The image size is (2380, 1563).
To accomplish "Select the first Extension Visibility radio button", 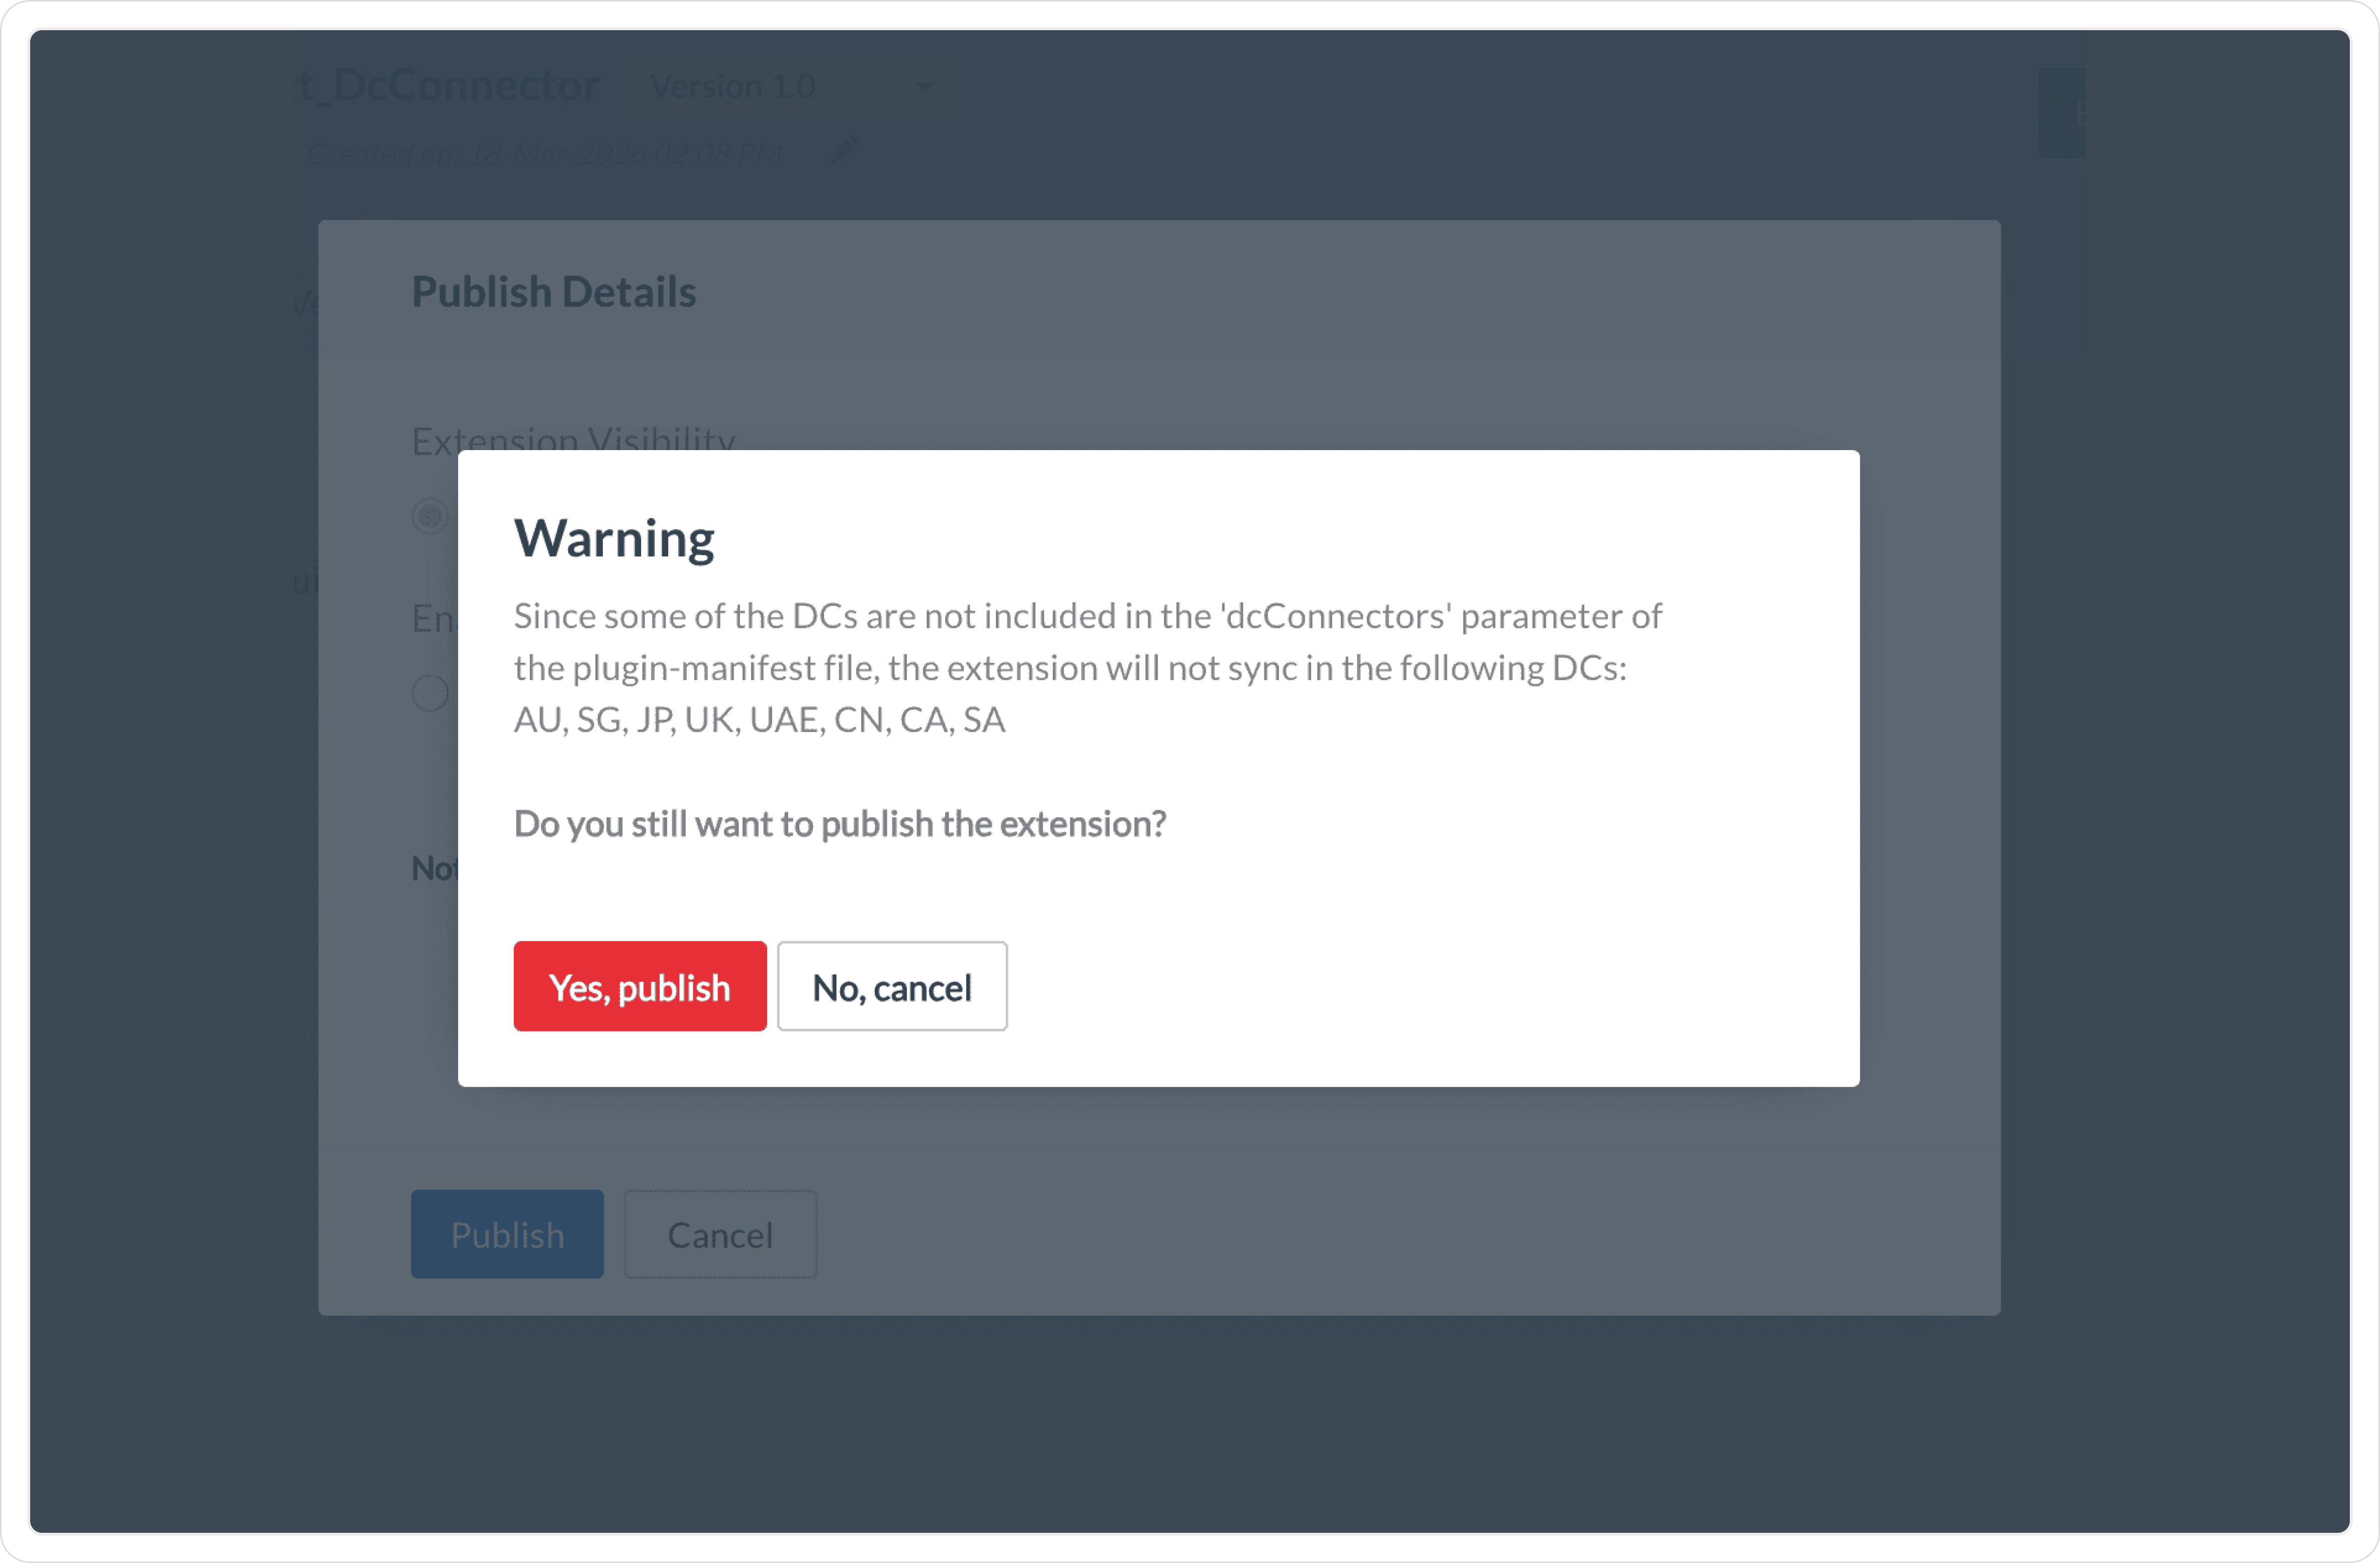I will (430, 516).
